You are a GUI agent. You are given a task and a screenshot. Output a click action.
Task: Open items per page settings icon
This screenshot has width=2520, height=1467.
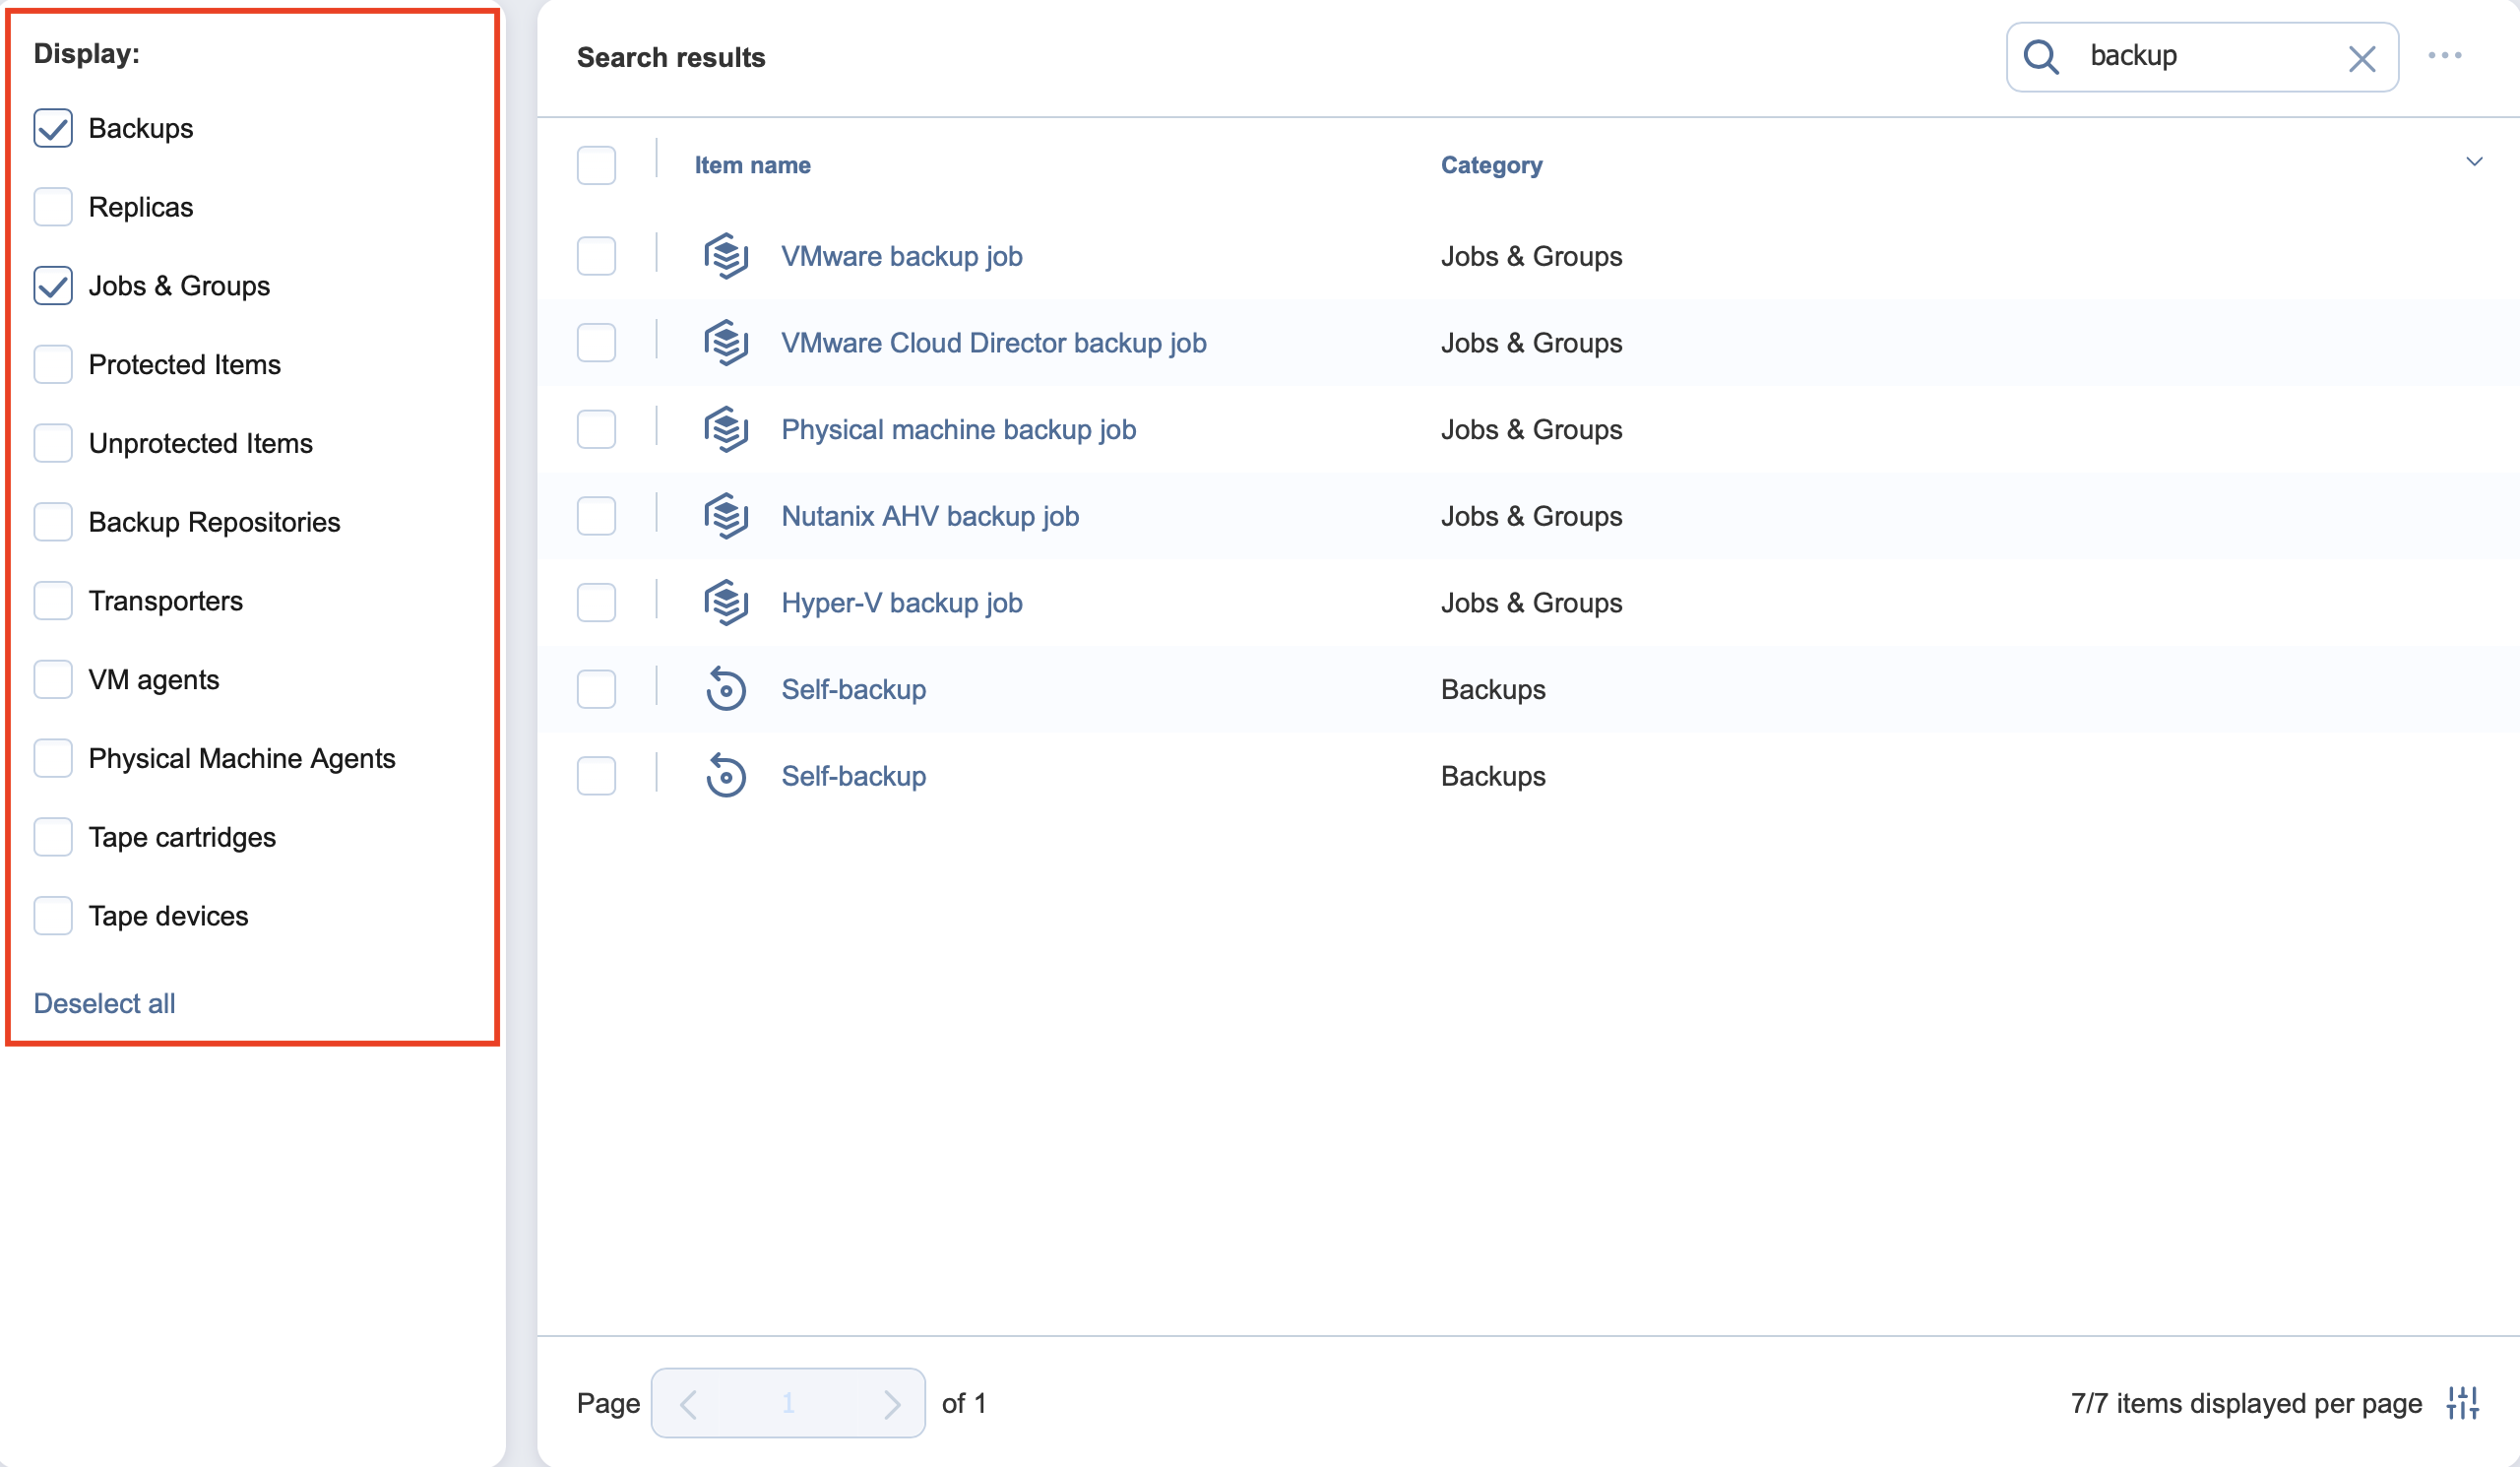(2462, 1403)
